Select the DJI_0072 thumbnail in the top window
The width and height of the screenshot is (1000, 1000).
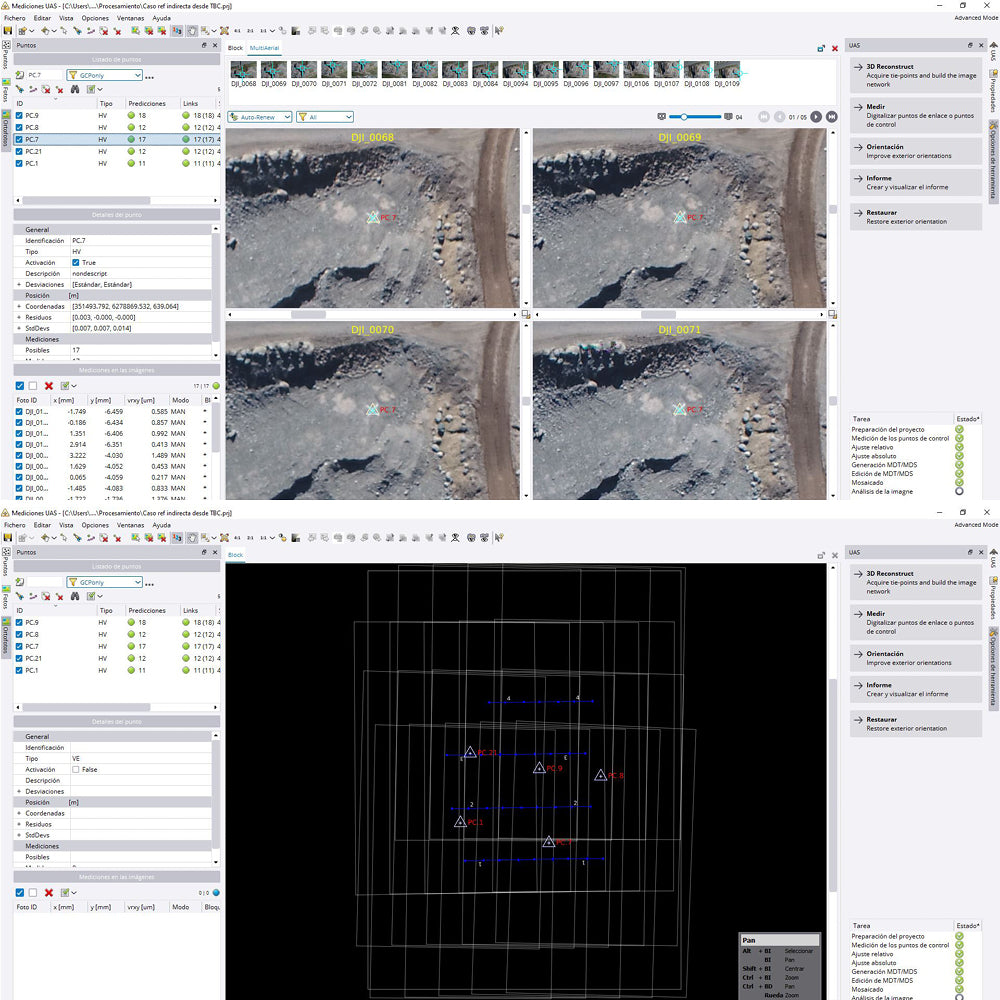pos(364,74)
